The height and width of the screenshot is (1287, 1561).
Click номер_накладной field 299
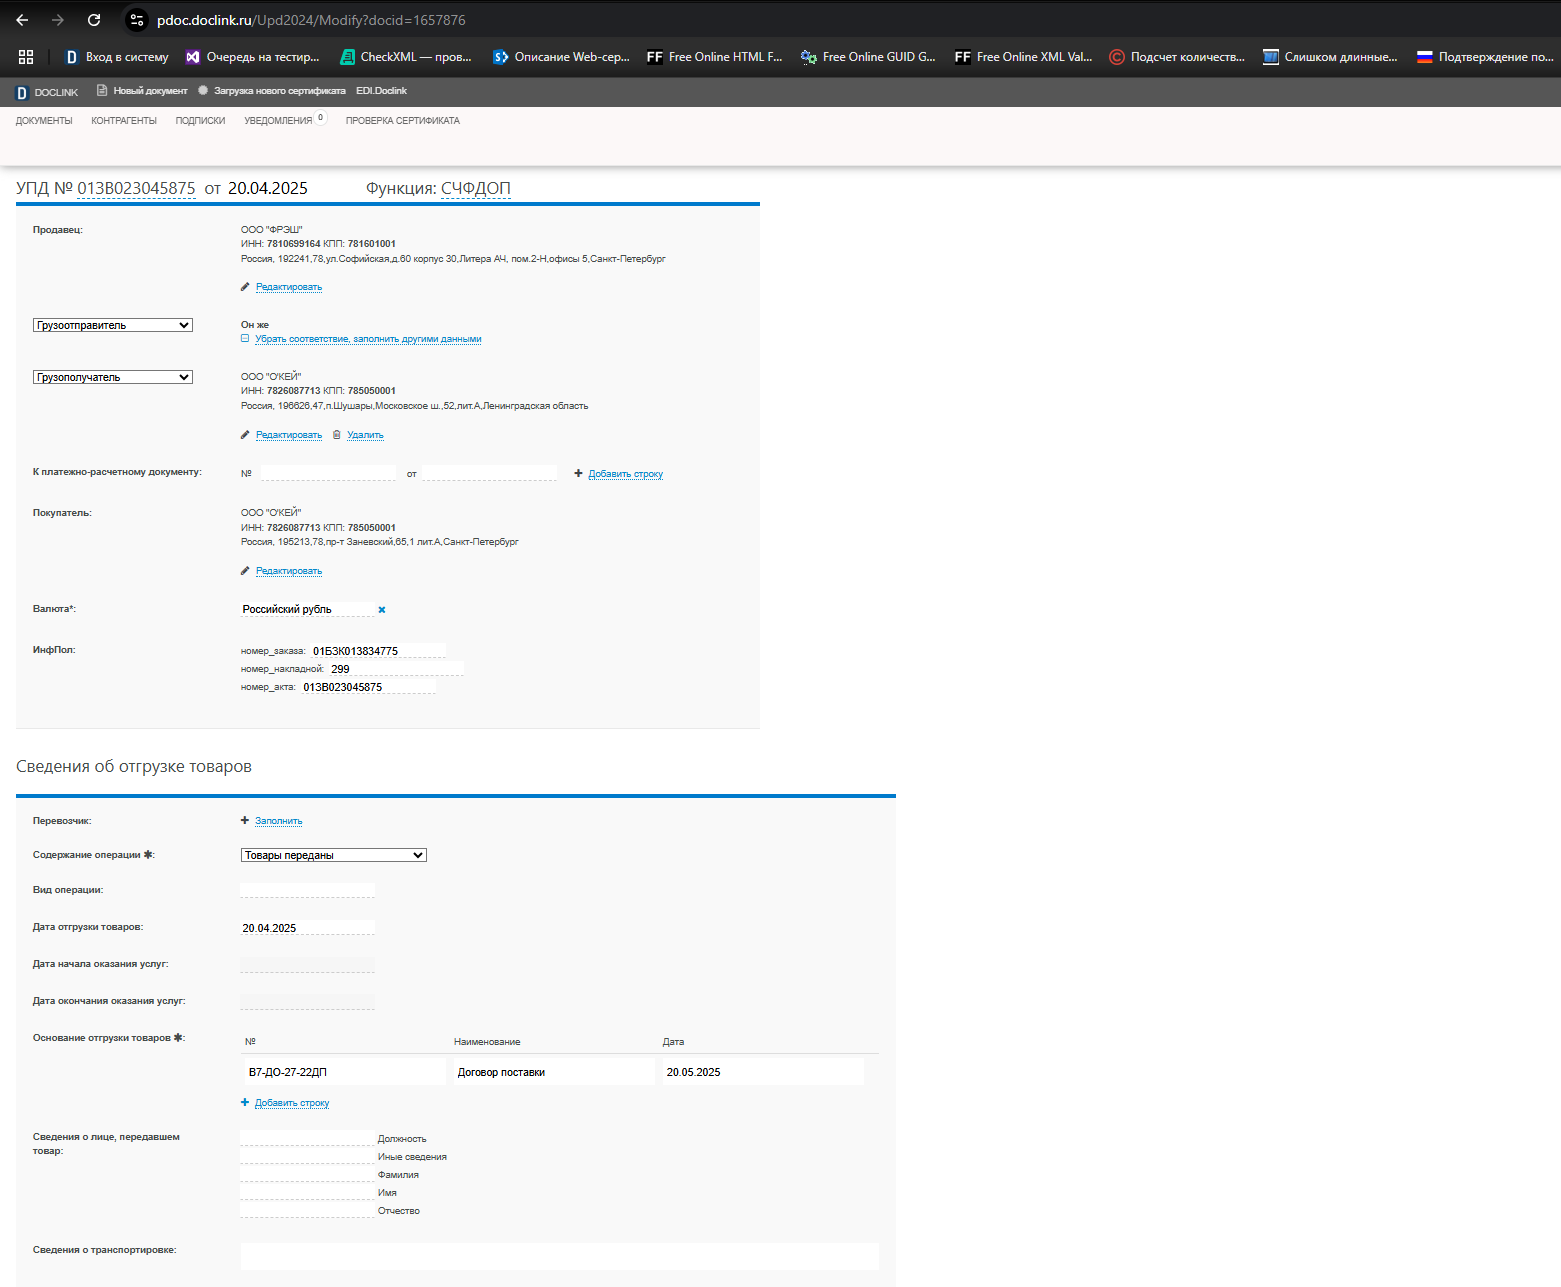pyautogui.click(x=396, y=669)
